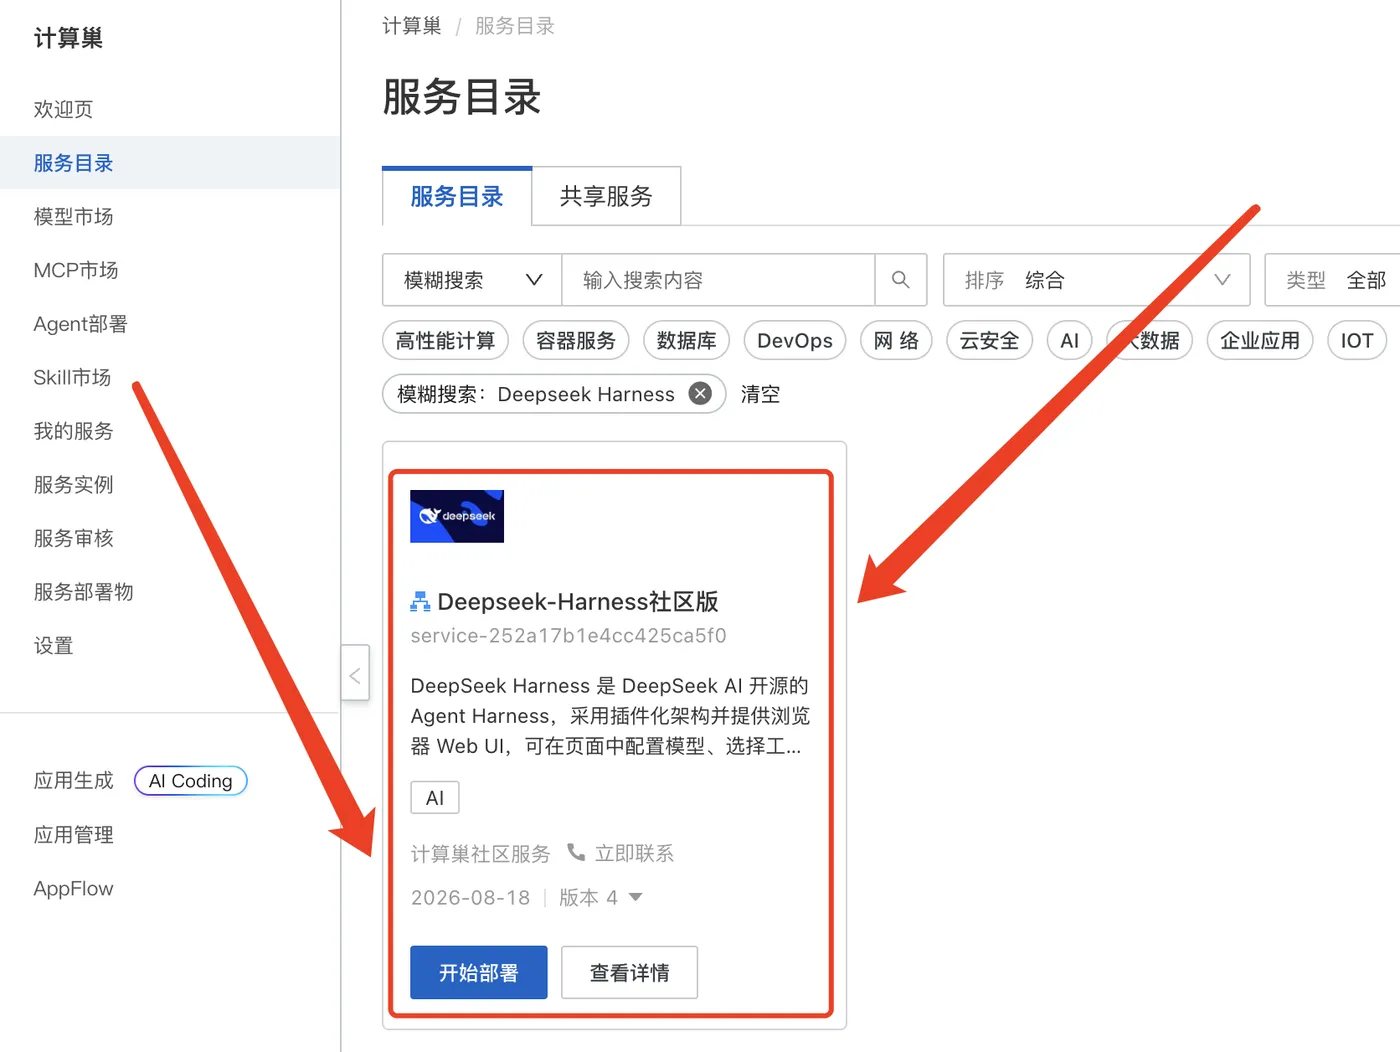Click the 开始部署 button
Screen dimensions: 1400x1052
pyautogui.click(x=479, y=972)
